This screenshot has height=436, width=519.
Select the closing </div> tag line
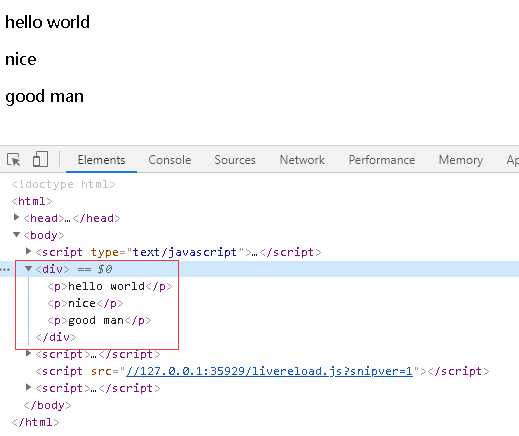pos(56,337)
